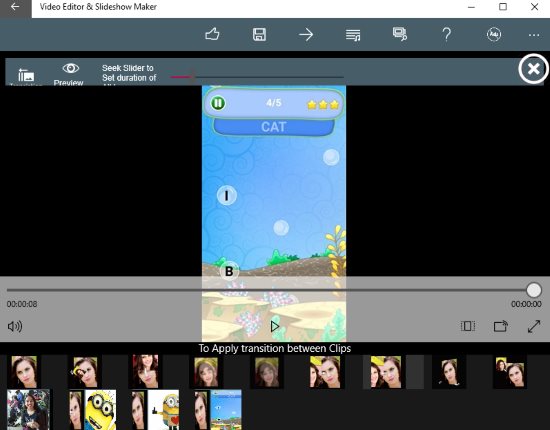The height and width of the screenshot is (430, 550).
Task: Click the video seek slider knob
Action: [534, 290]
